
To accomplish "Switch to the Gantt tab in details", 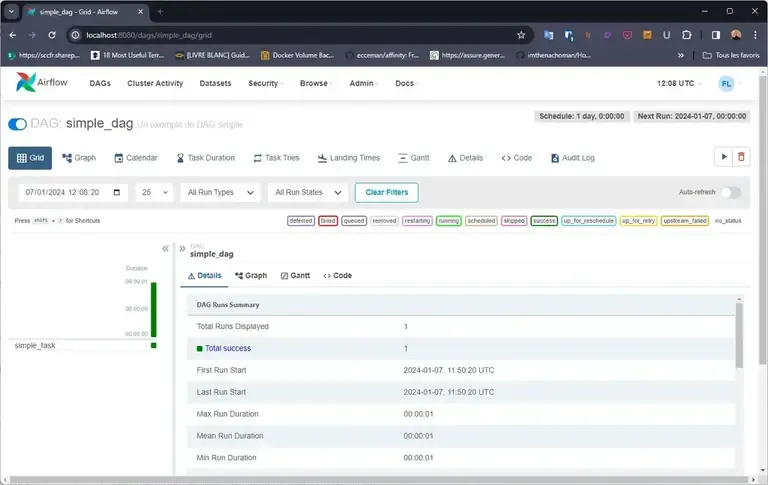I will tap(295, 275).
